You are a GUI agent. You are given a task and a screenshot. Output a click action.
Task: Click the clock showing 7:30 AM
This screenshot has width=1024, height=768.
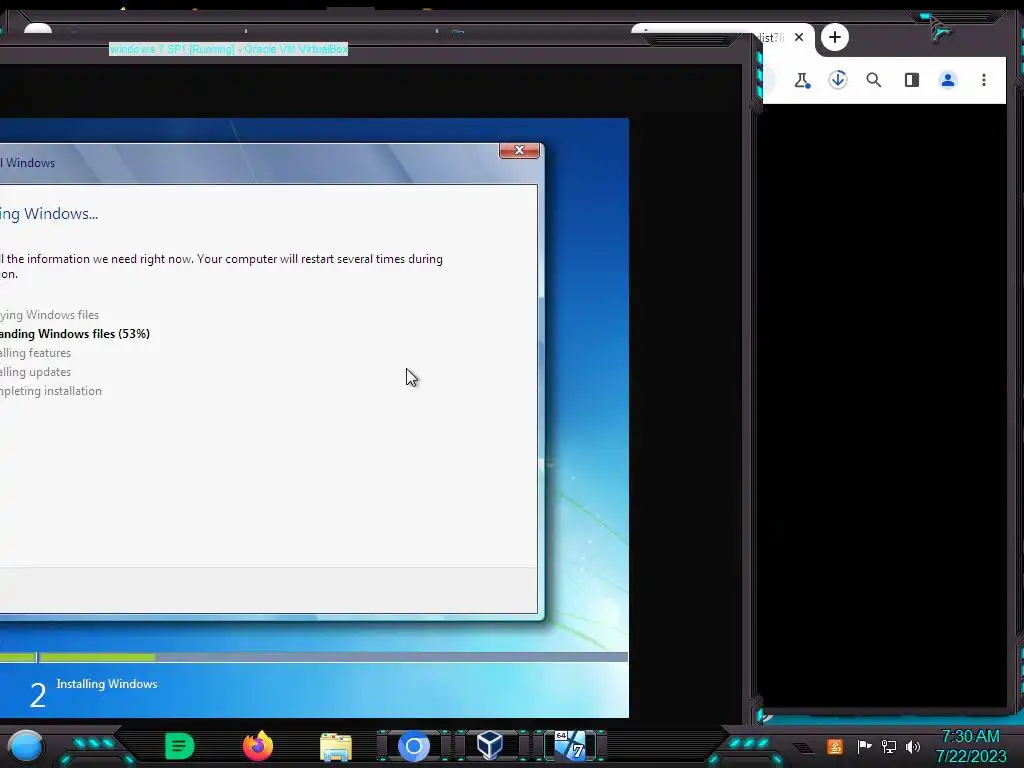[x=970, y=737]
